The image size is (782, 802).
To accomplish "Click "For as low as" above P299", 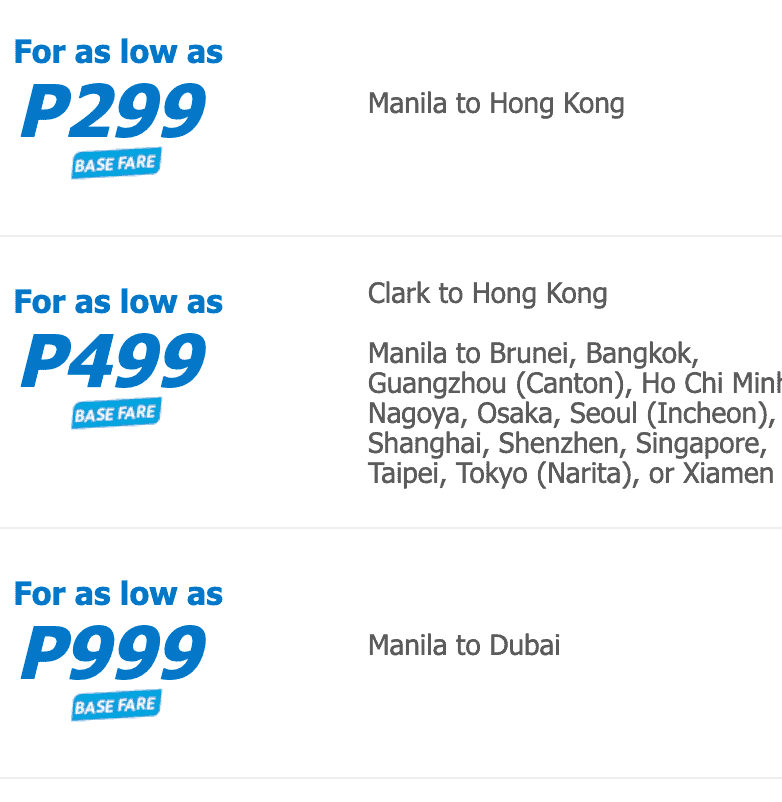I will point(118,52).
